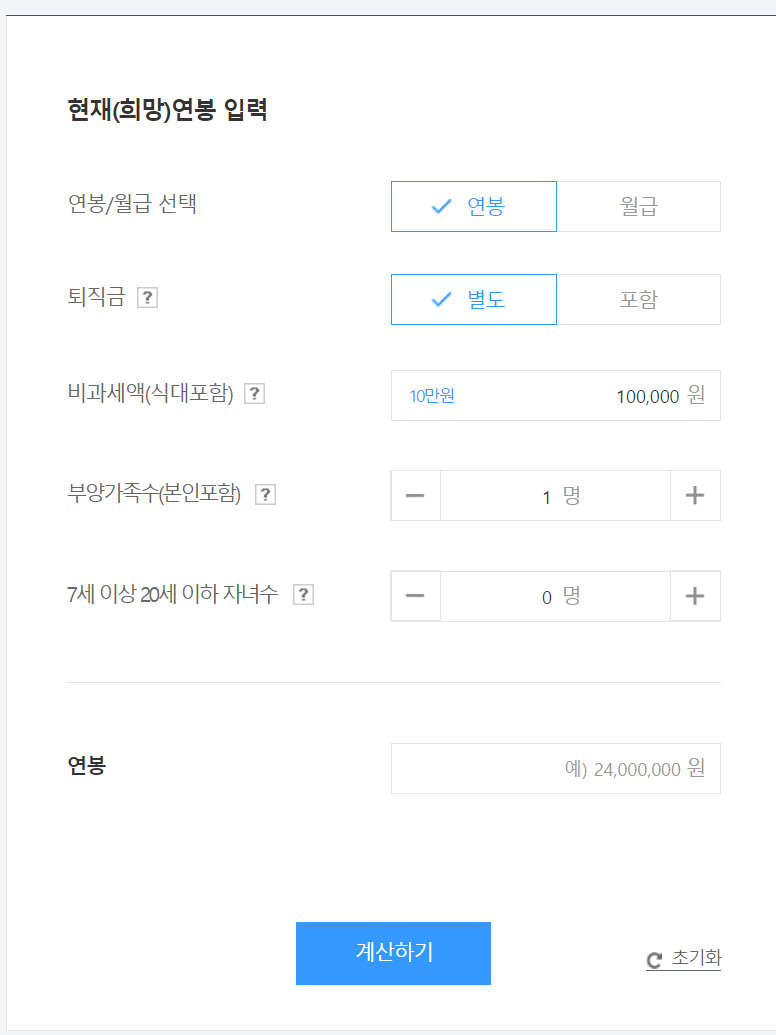This screenshot has width=776, height=1035.
Task: Switch salary type to 월급
Action: 638,206
